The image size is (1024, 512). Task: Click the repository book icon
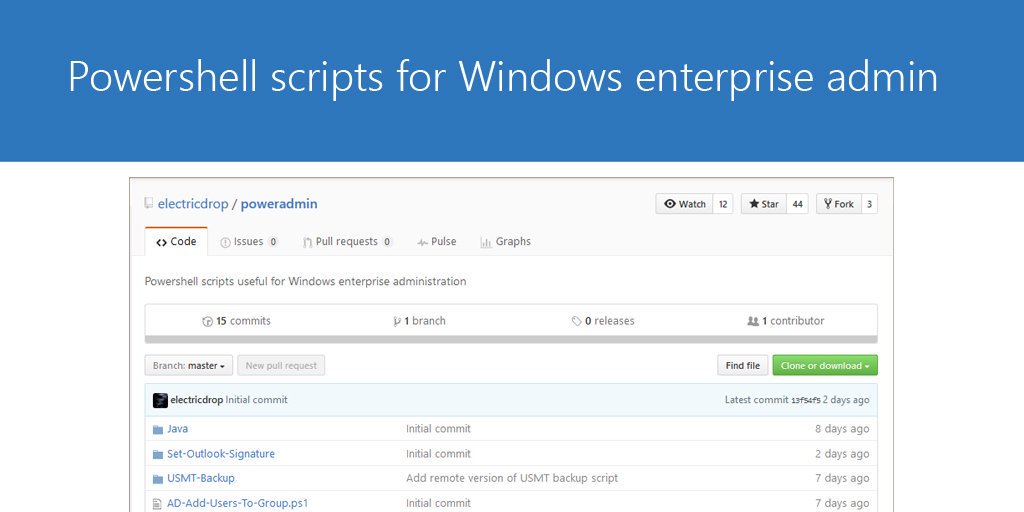[149, 203]
